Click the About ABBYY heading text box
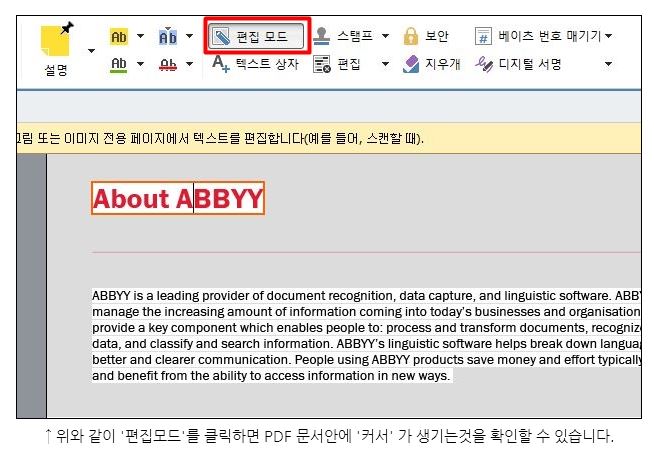This screenshot has height=464, width=654. click(178, 199)
